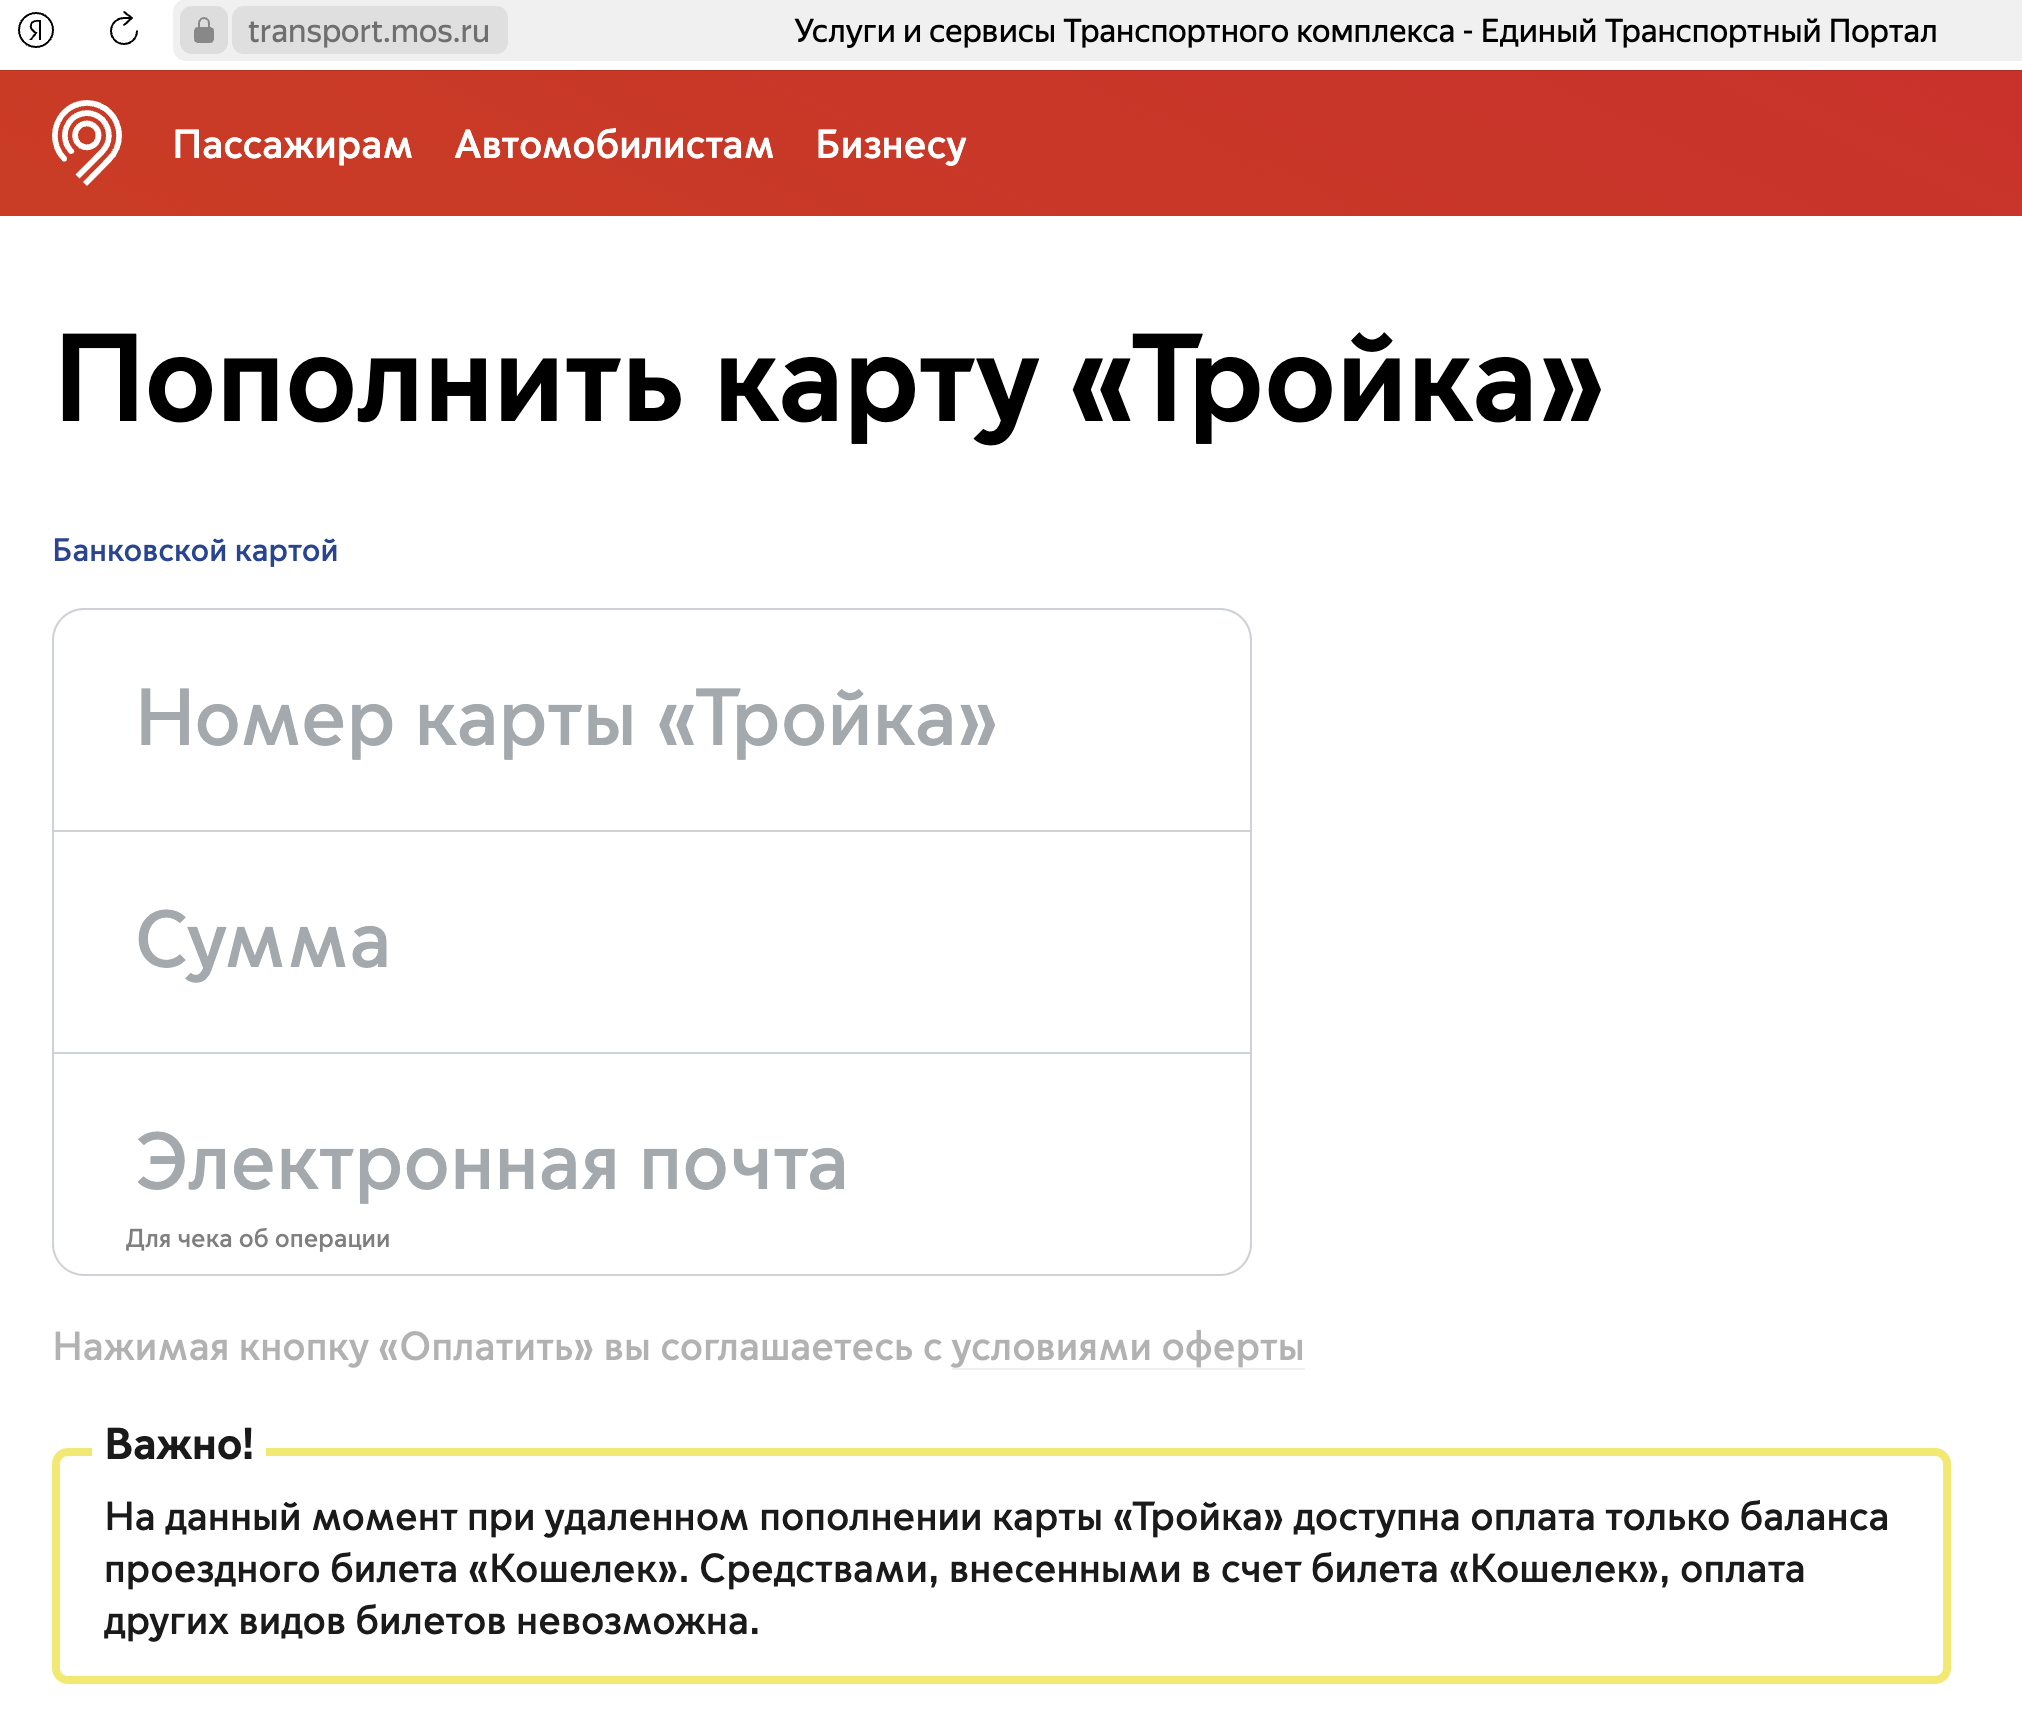Viewport: 2022px width, 1710px height.
Task: Focus the Сумма input field
Action: coord(652,942)
